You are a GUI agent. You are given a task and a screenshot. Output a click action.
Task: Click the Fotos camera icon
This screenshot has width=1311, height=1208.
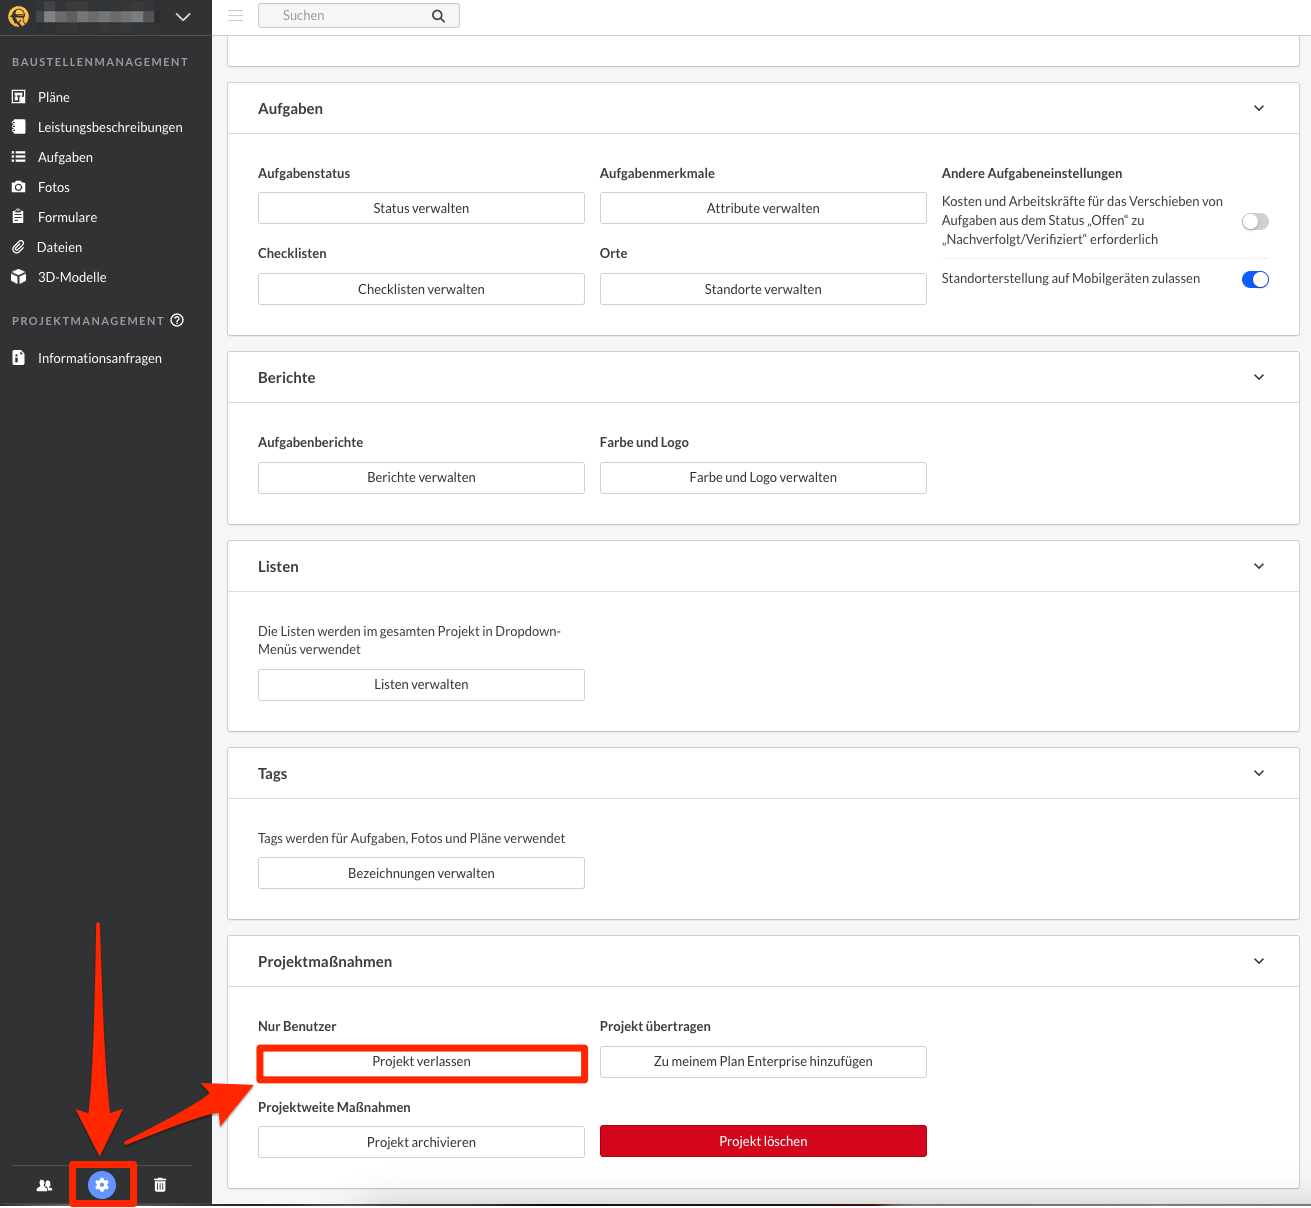click(18, 187)
